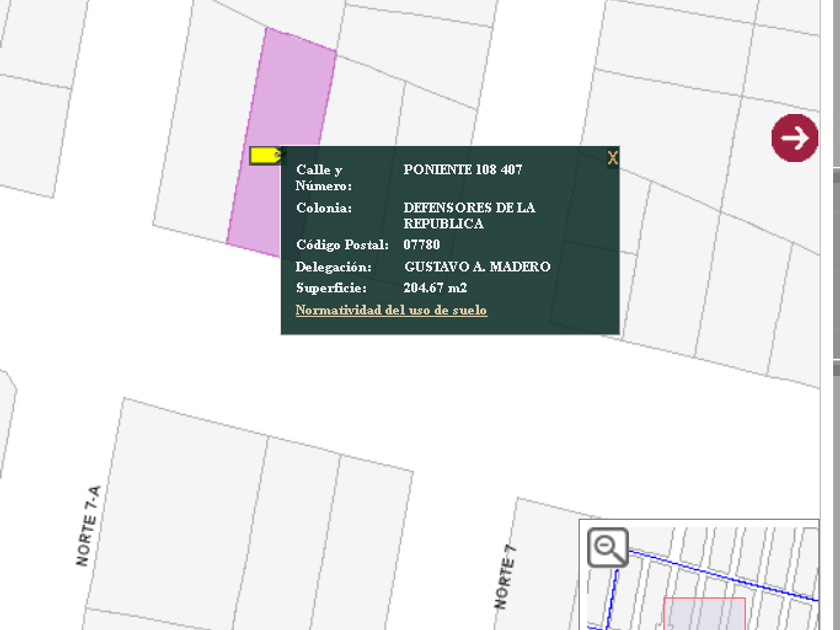The image size is (840, 630).
Task: Click the DEFENSORES DE LA REPUBLICA colonia text
Action: tap(468, 215)
